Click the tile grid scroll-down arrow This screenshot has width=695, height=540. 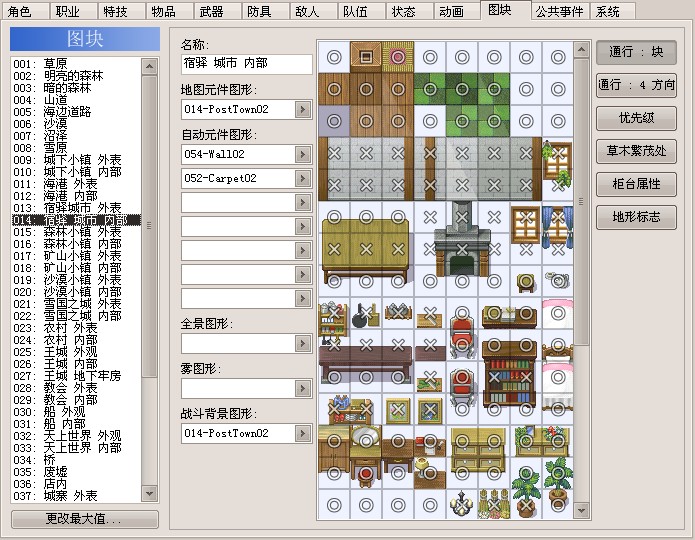[x=581, y=510]
